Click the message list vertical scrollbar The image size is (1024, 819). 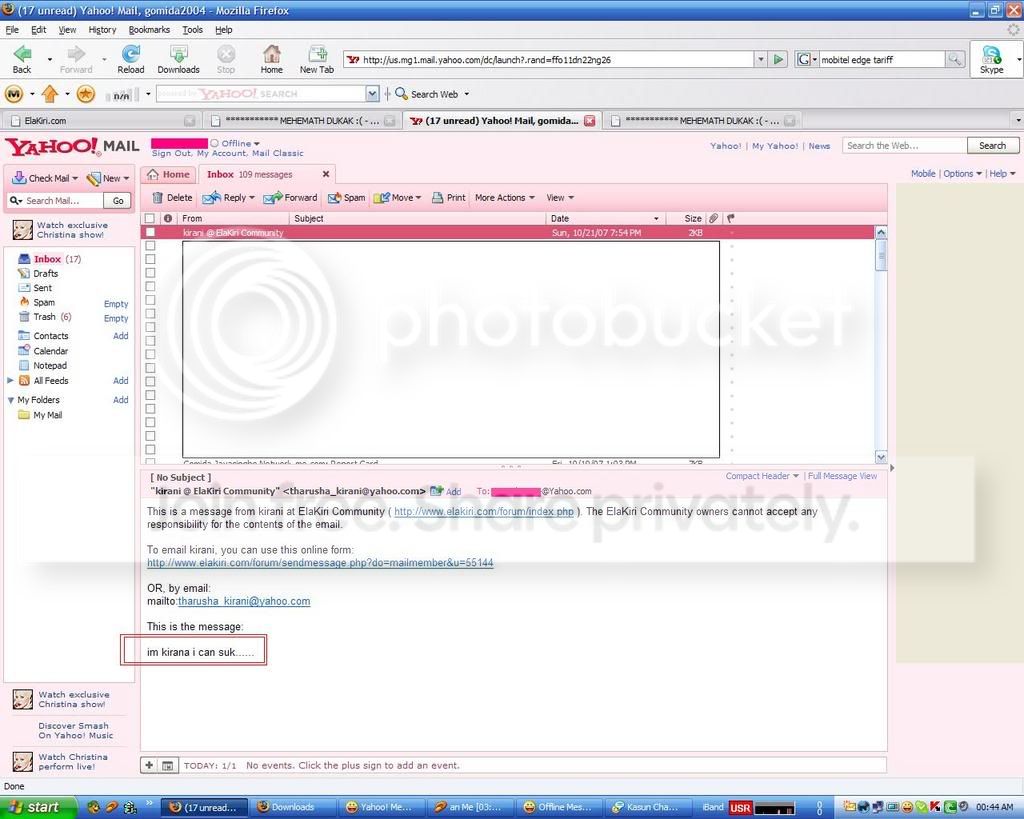881,344
